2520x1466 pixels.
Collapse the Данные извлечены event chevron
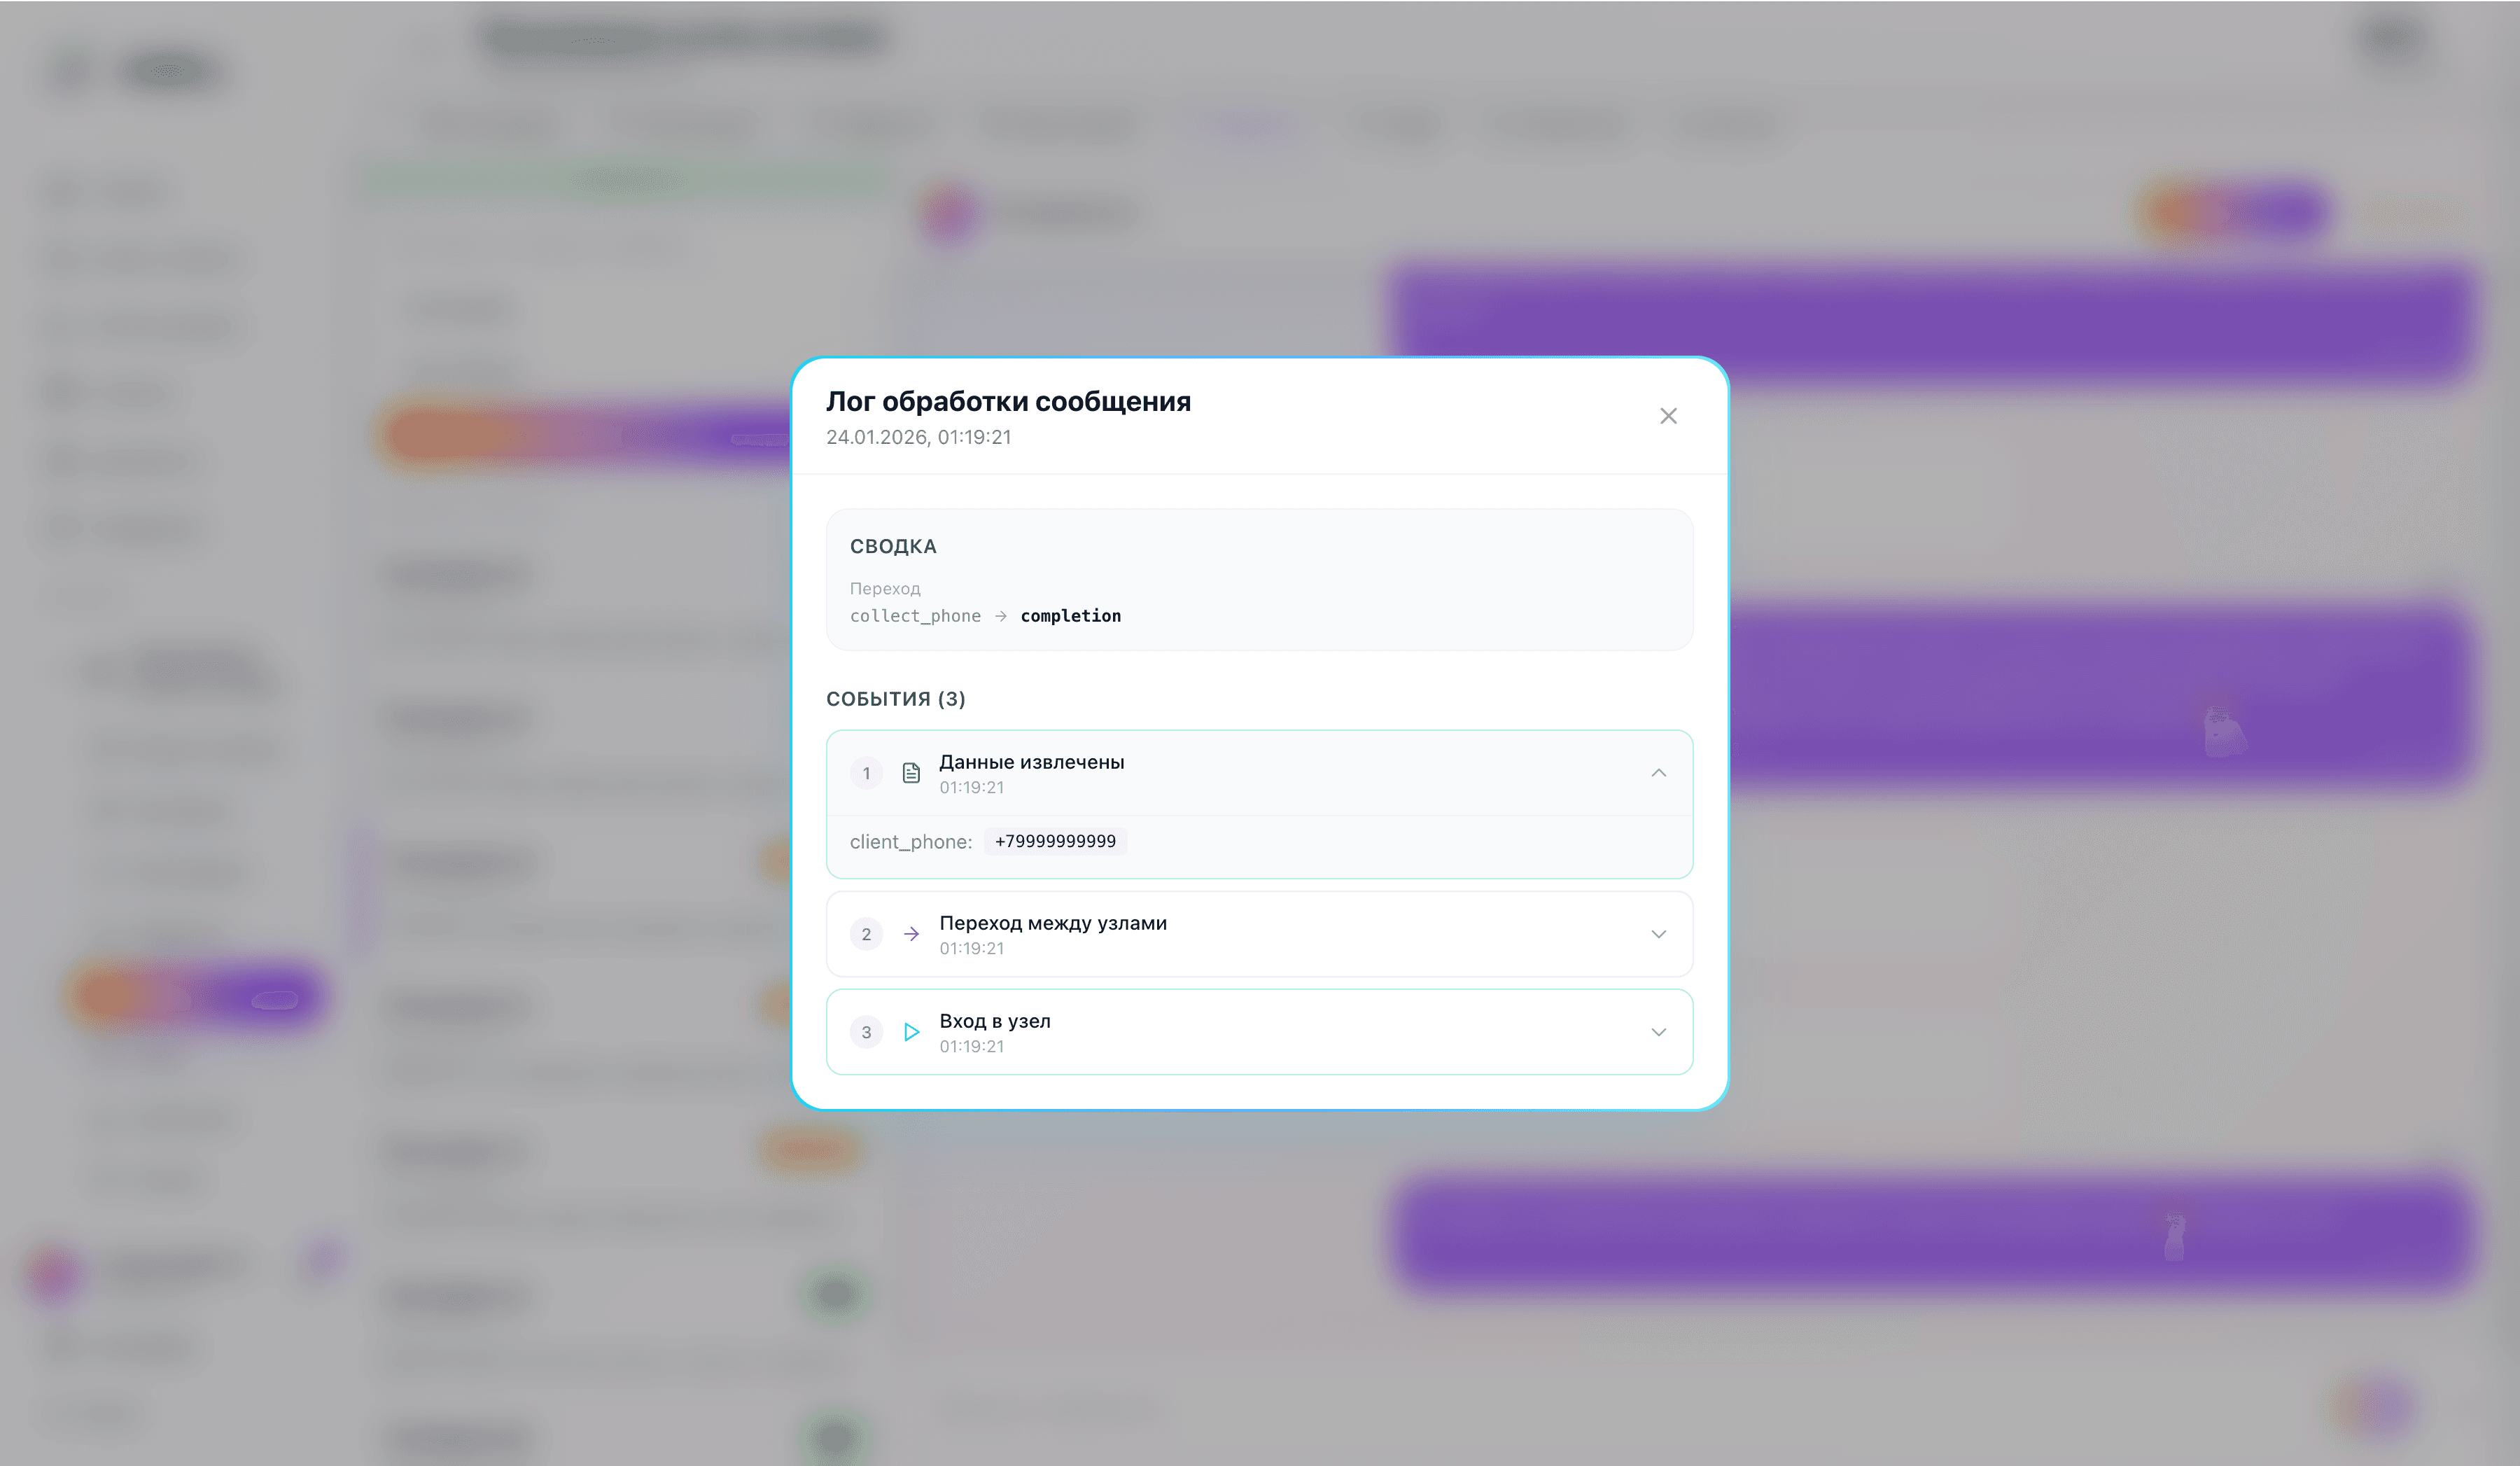[x=1658, y=773]
